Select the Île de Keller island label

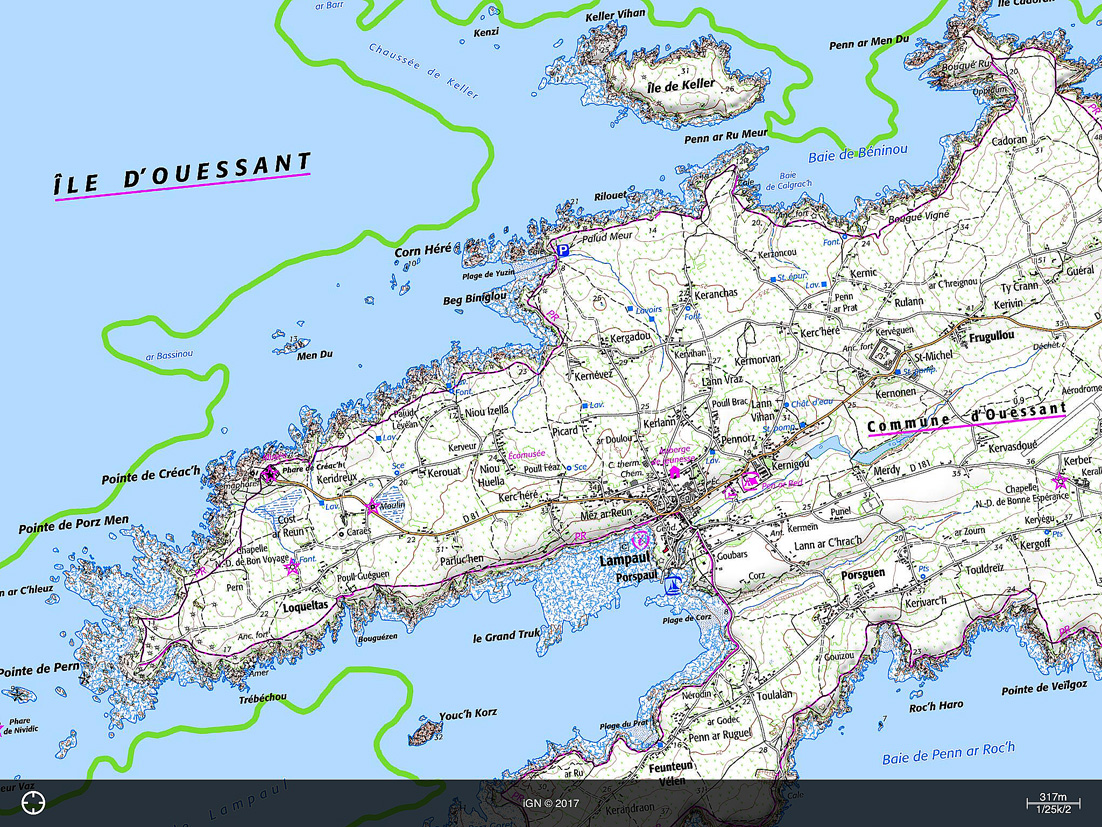coord(681,86)
